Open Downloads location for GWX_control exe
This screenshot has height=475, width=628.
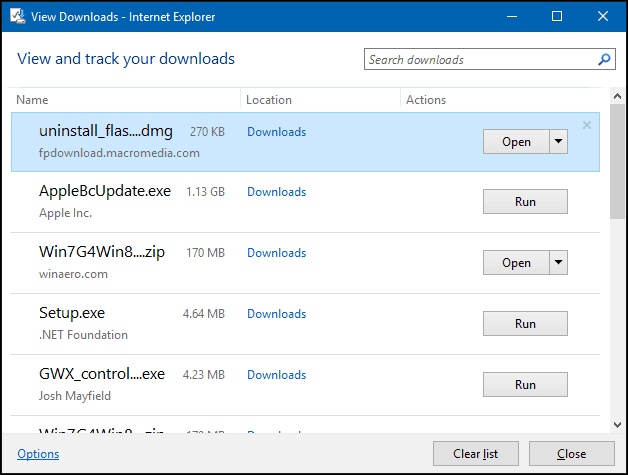(x=277, y=374)
